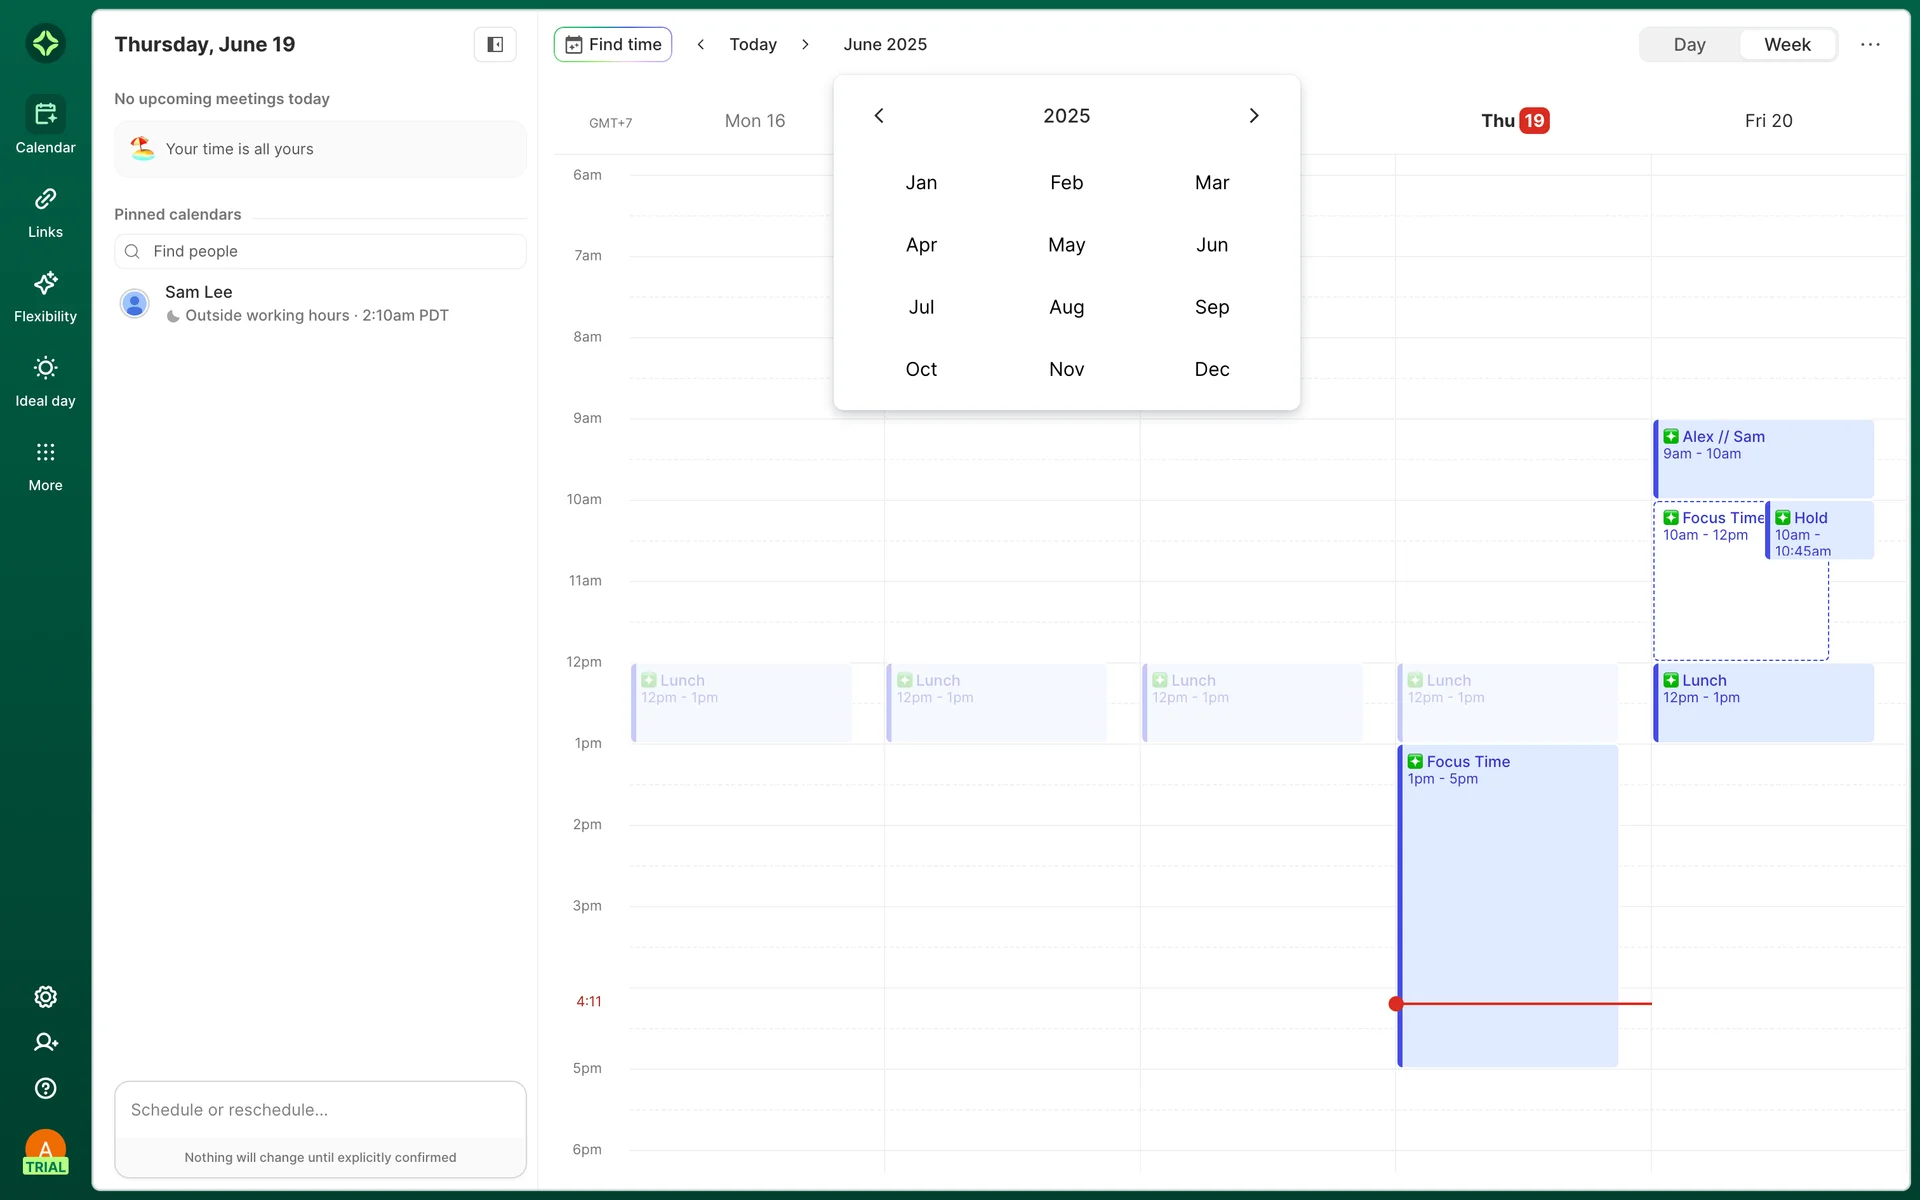Open the More grid icon
1920x1200 pixels.
coord(45,452)
